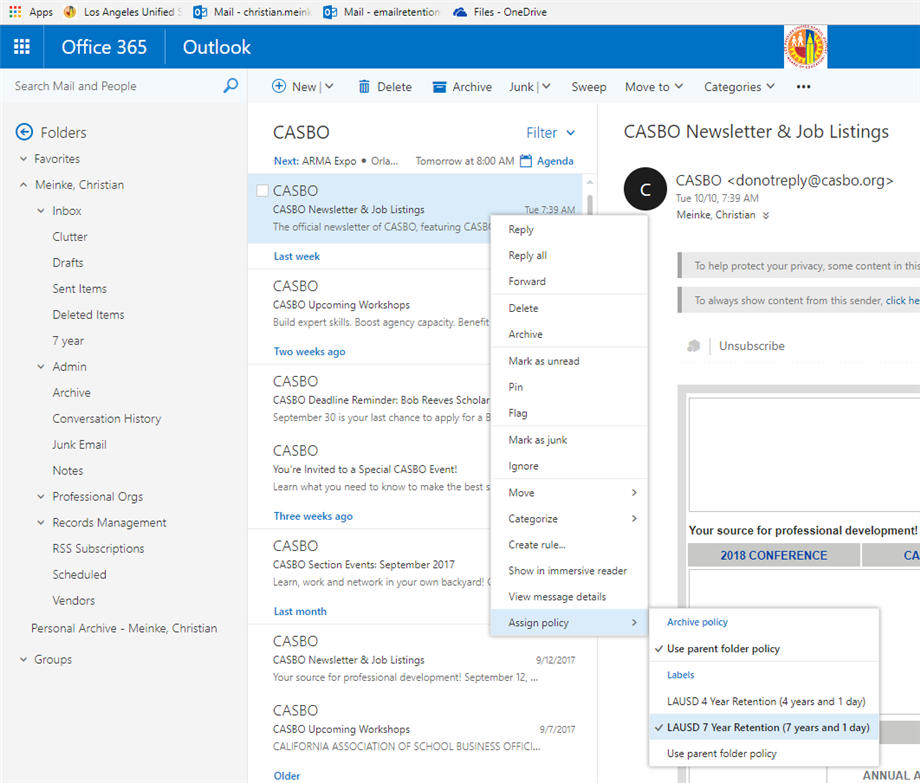
Task: Click the unsubscribe icon beside Unsubscribe
Action: click(694, 346)
